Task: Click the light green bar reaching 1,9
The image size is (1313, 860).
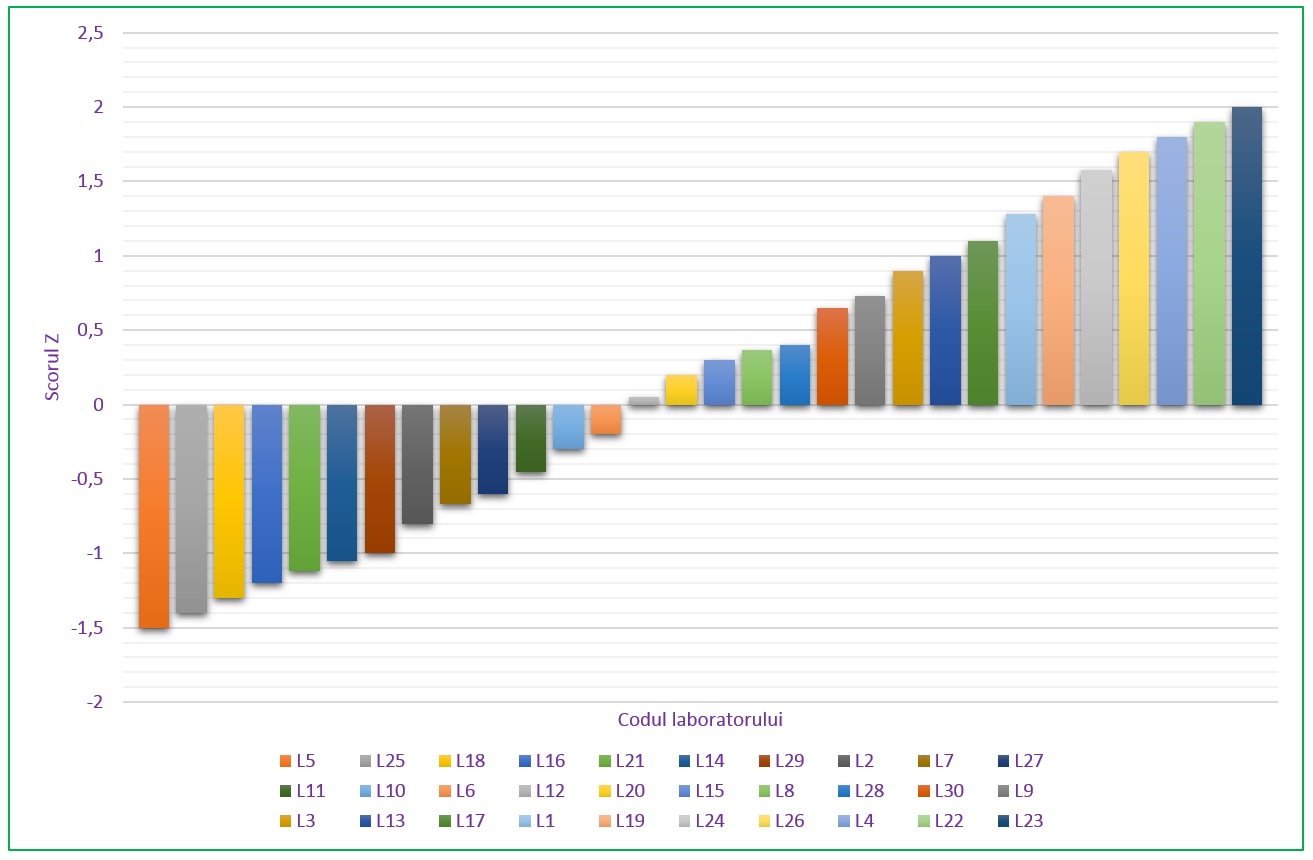Action: 1209,263
